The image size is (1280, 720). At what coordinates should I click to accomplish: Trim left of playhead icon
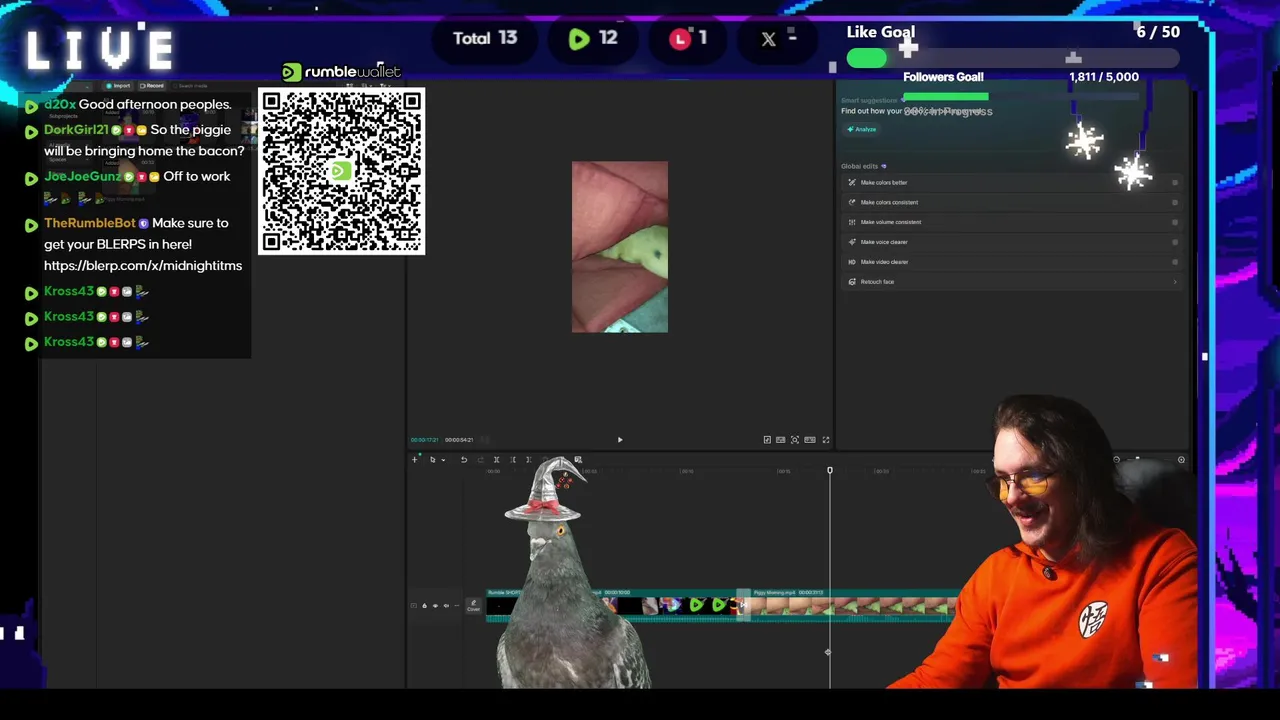click(513, 460)
